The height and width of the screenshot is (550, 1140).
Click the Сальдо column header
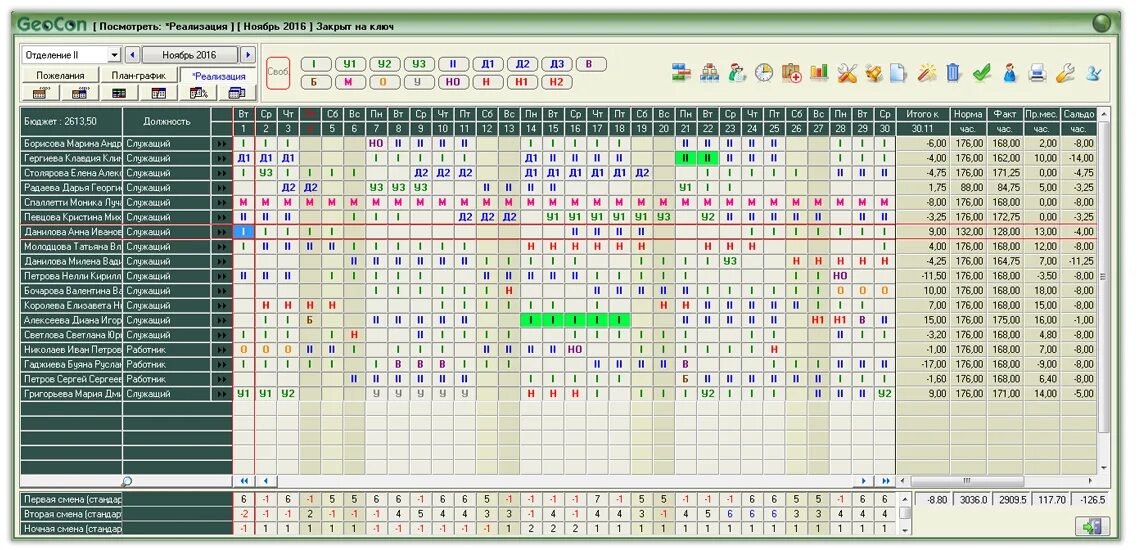click(x=1078, y=114)
